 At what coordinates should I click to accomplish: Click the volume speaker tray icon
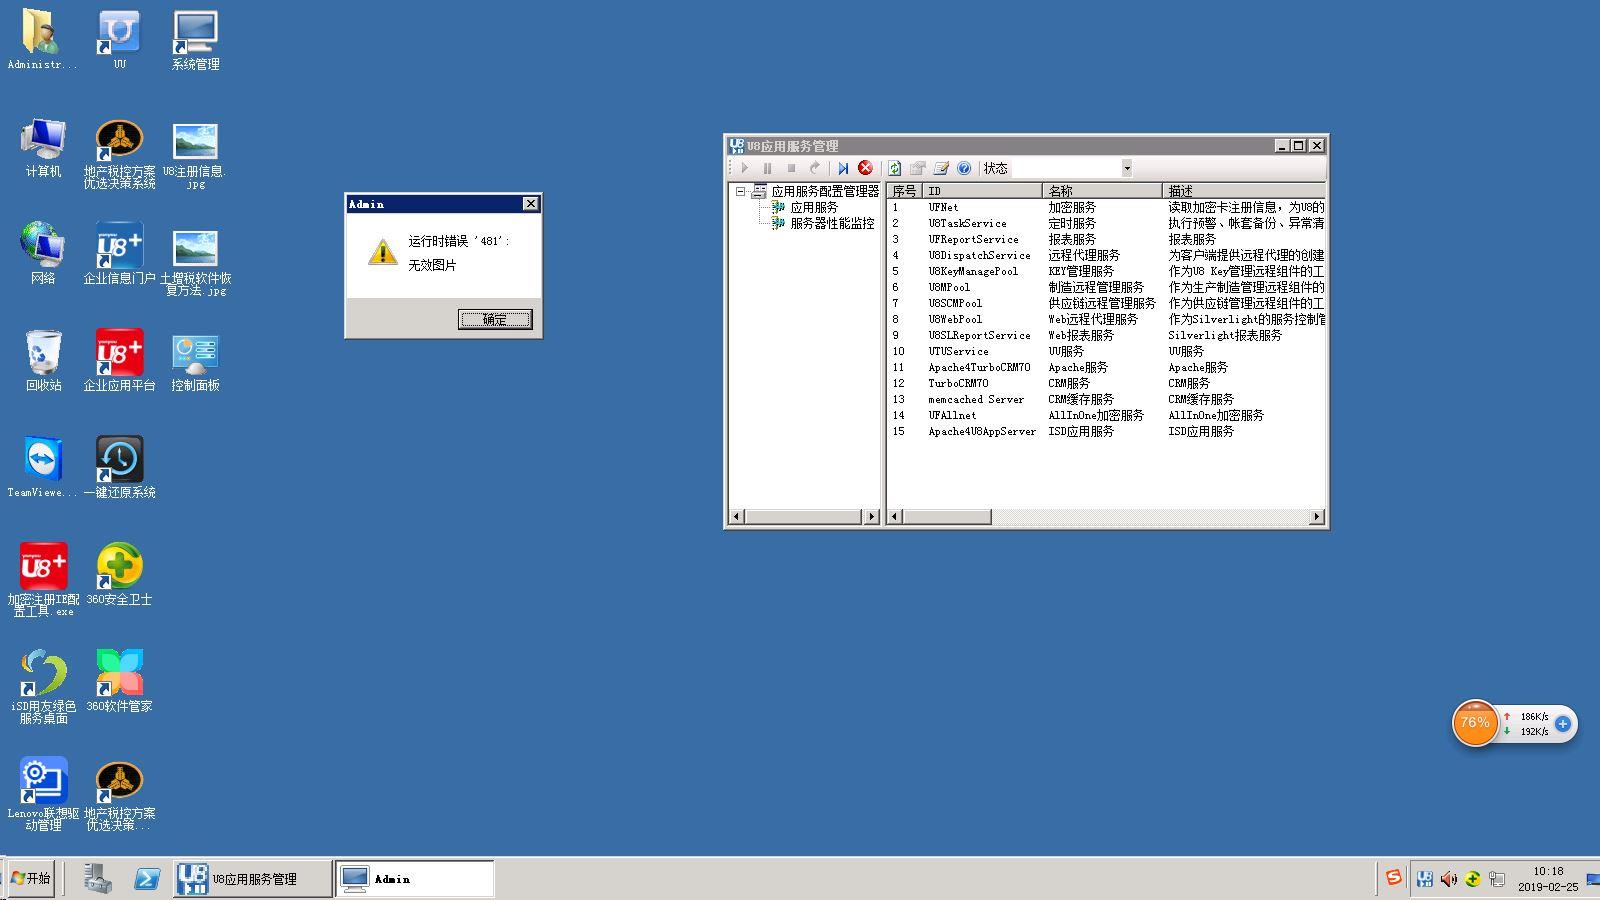pos(1448,879)
